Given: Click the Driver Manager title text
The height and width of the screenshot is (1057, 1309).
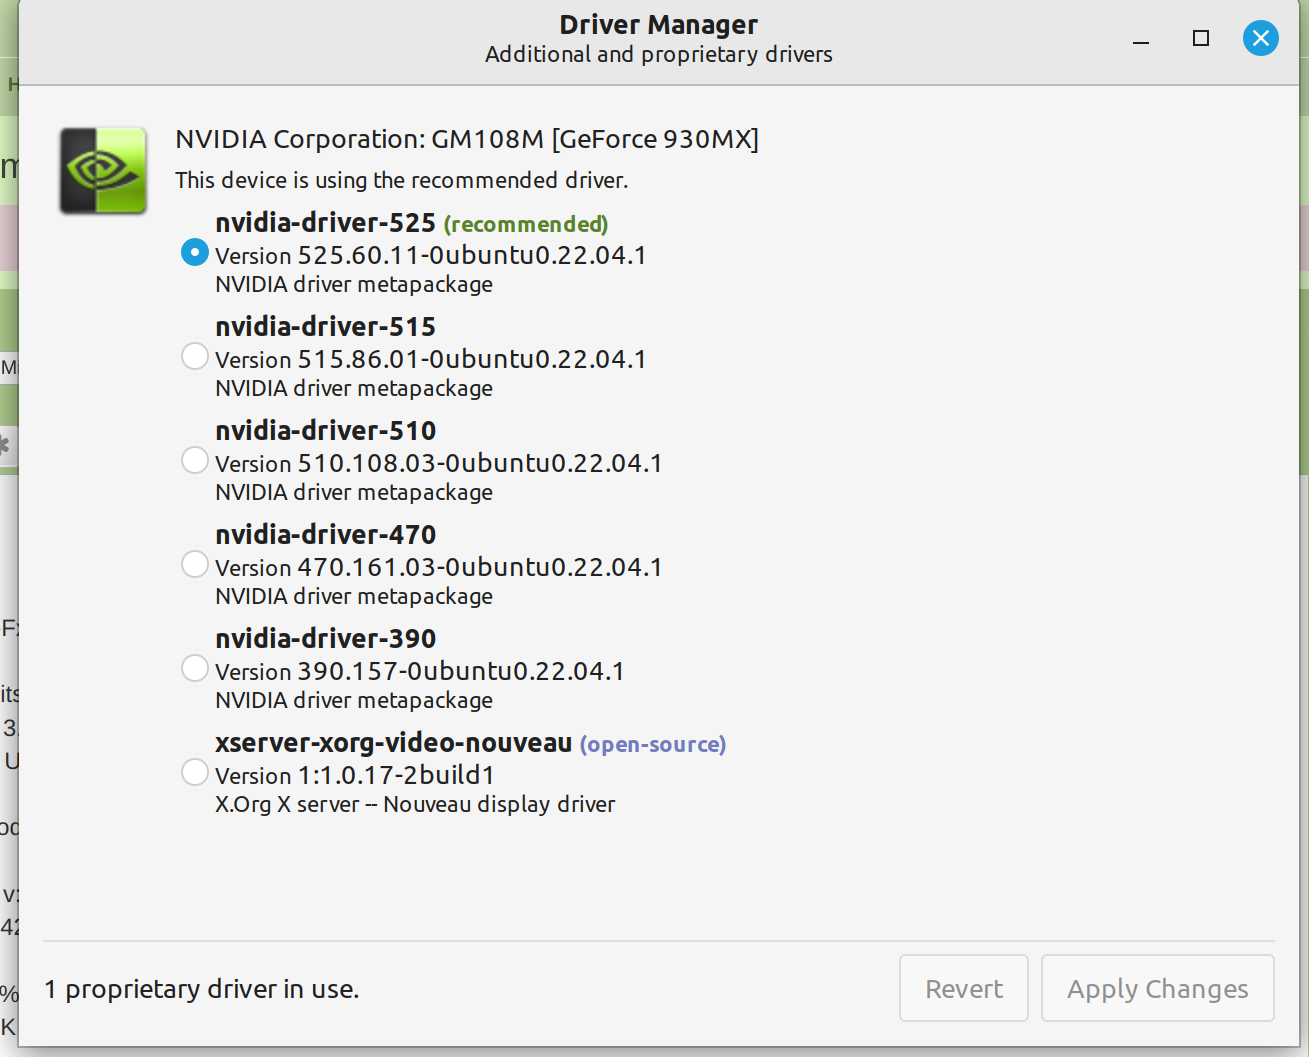Looking at the screenshot, I should 659,24.
